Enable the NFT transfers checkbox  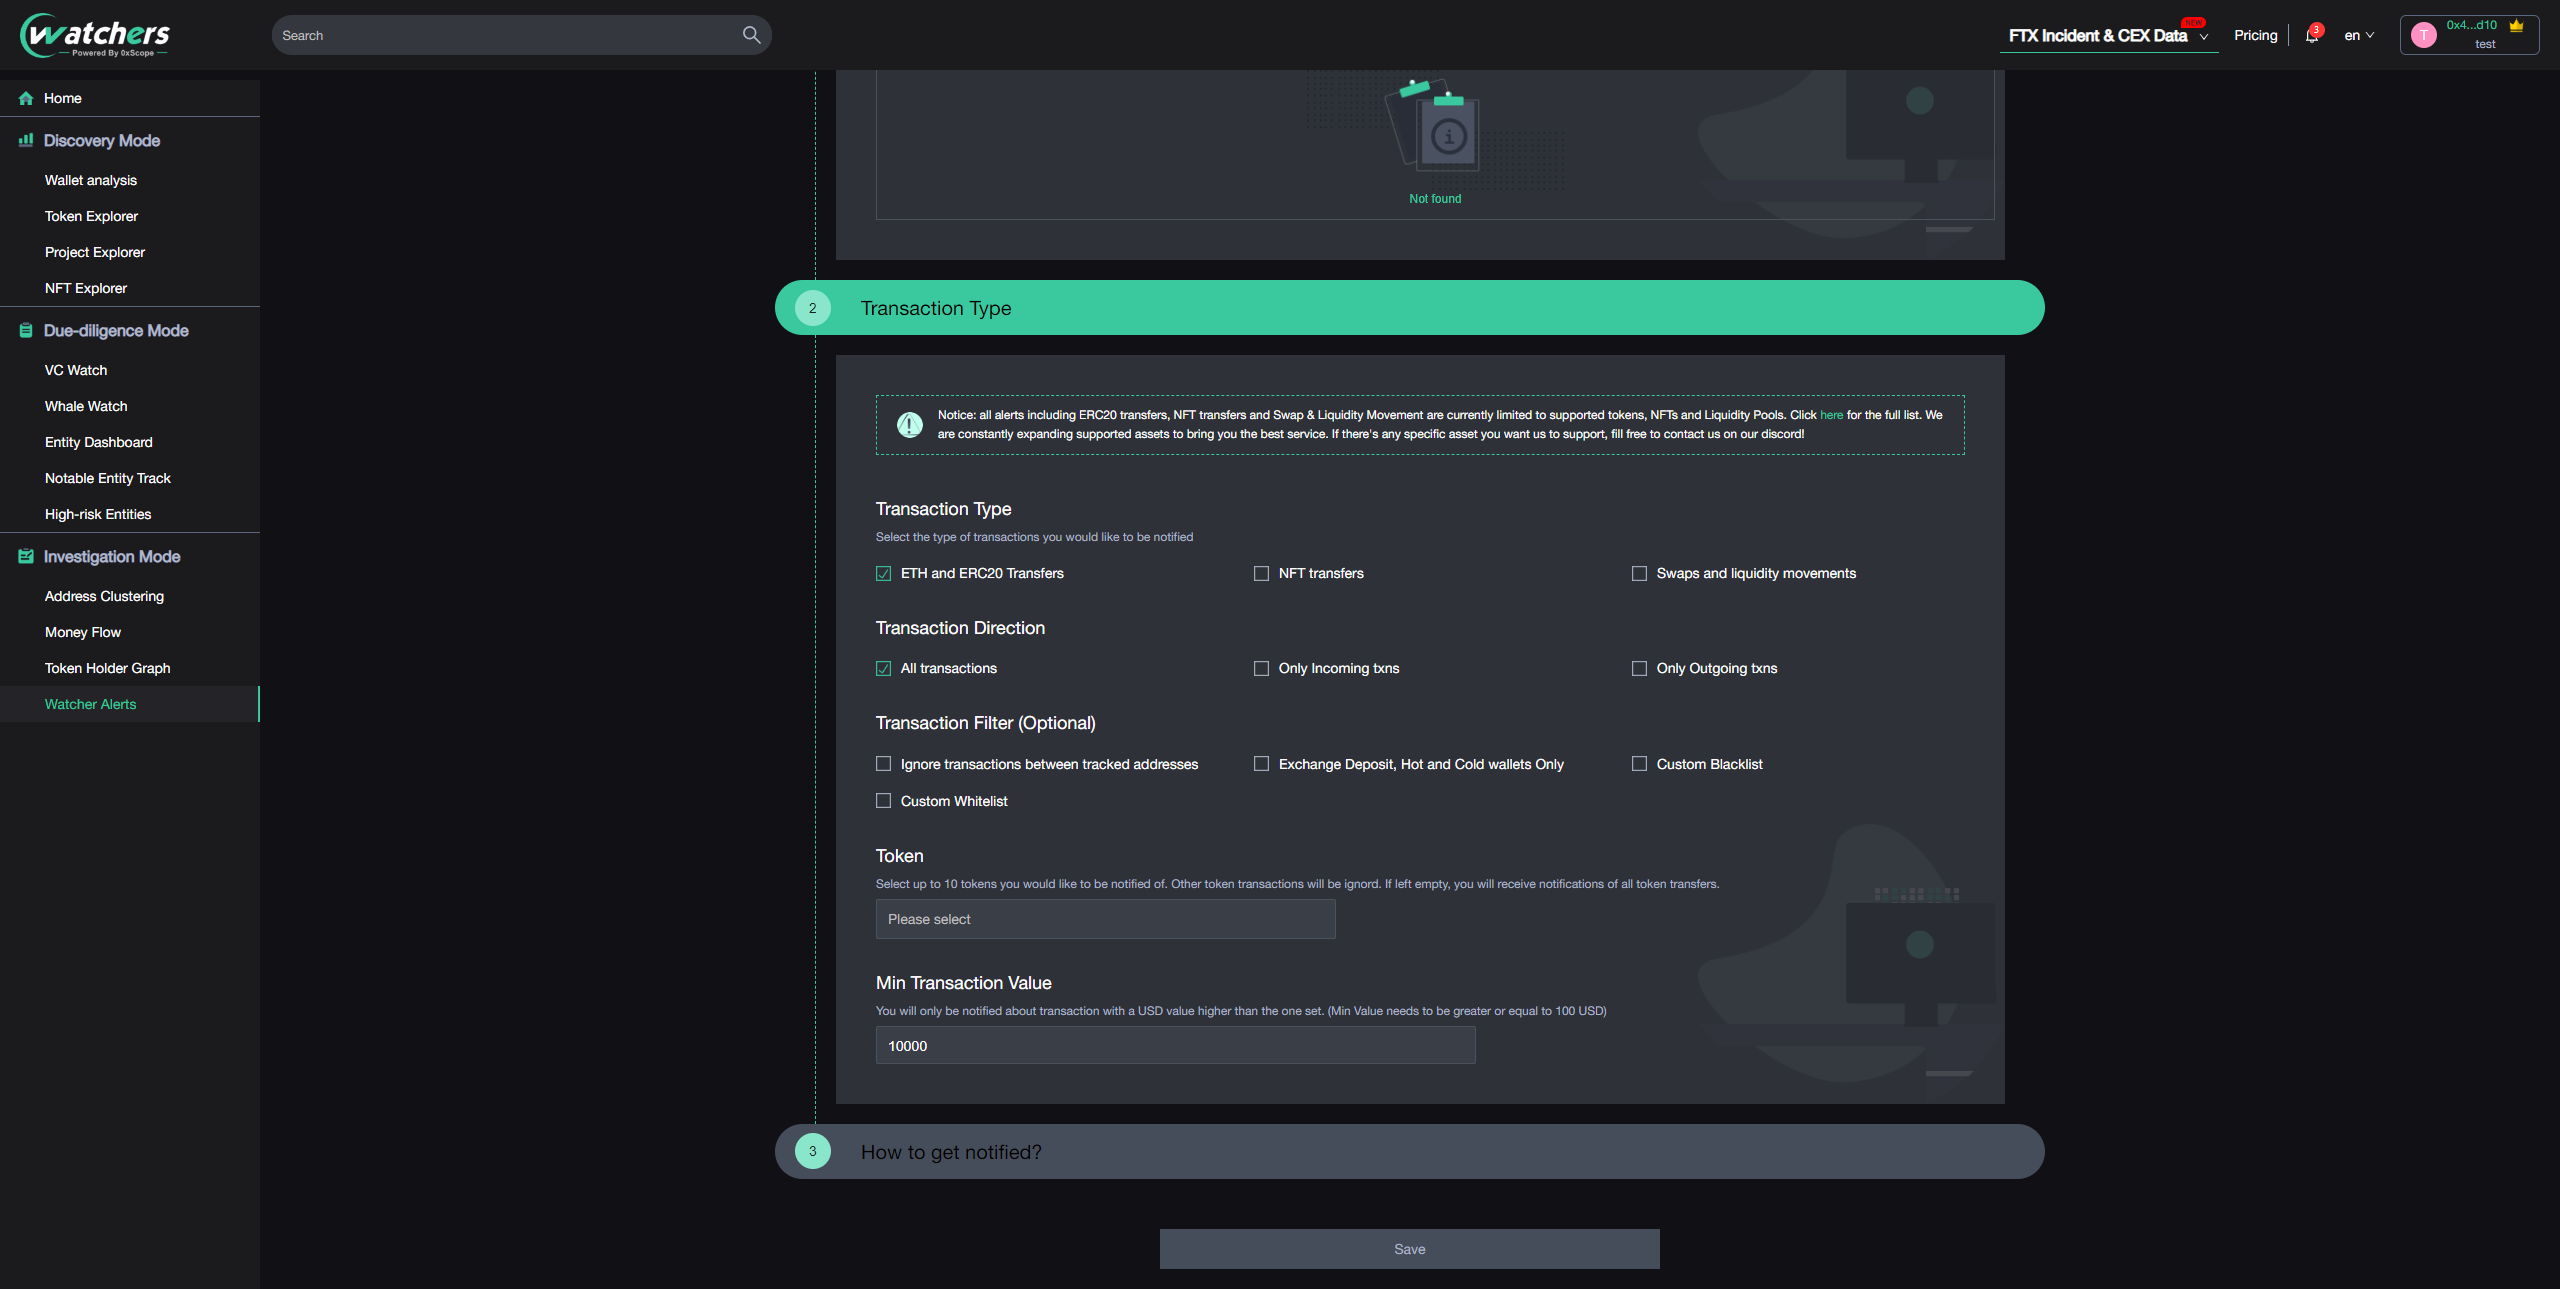pos(1261,573)
